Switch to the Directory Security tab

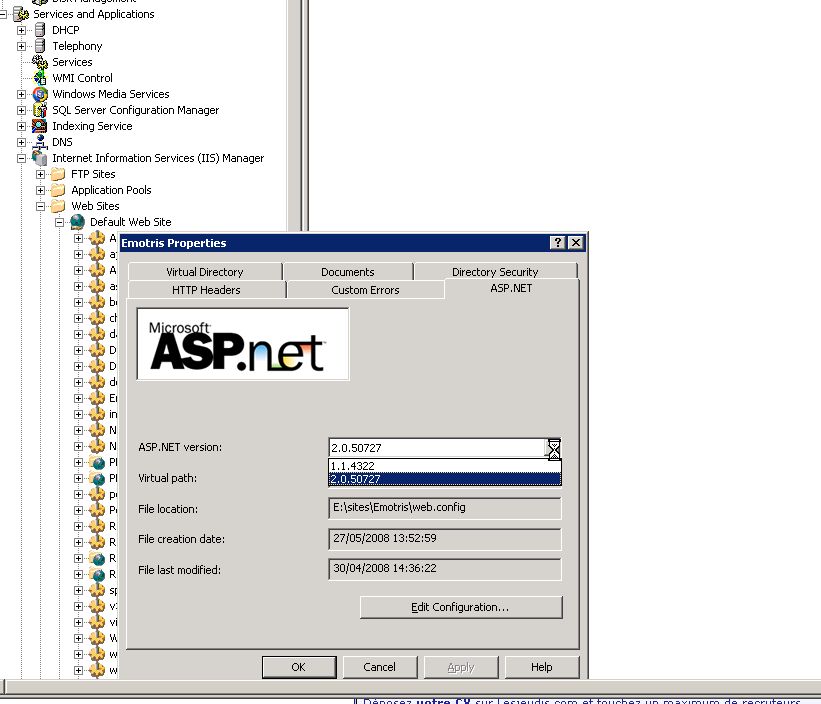(495, 272)
